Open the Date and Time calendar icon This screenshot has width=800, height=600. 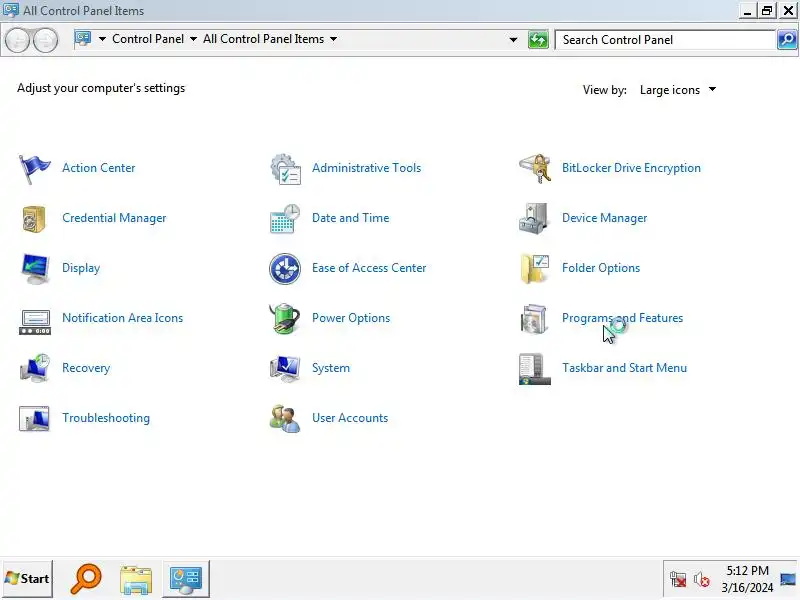pos(285,218)
